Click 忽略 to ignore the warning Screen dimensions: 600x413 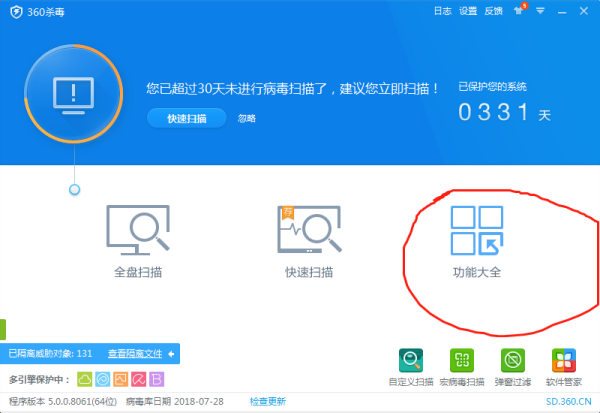coord(246,119)
